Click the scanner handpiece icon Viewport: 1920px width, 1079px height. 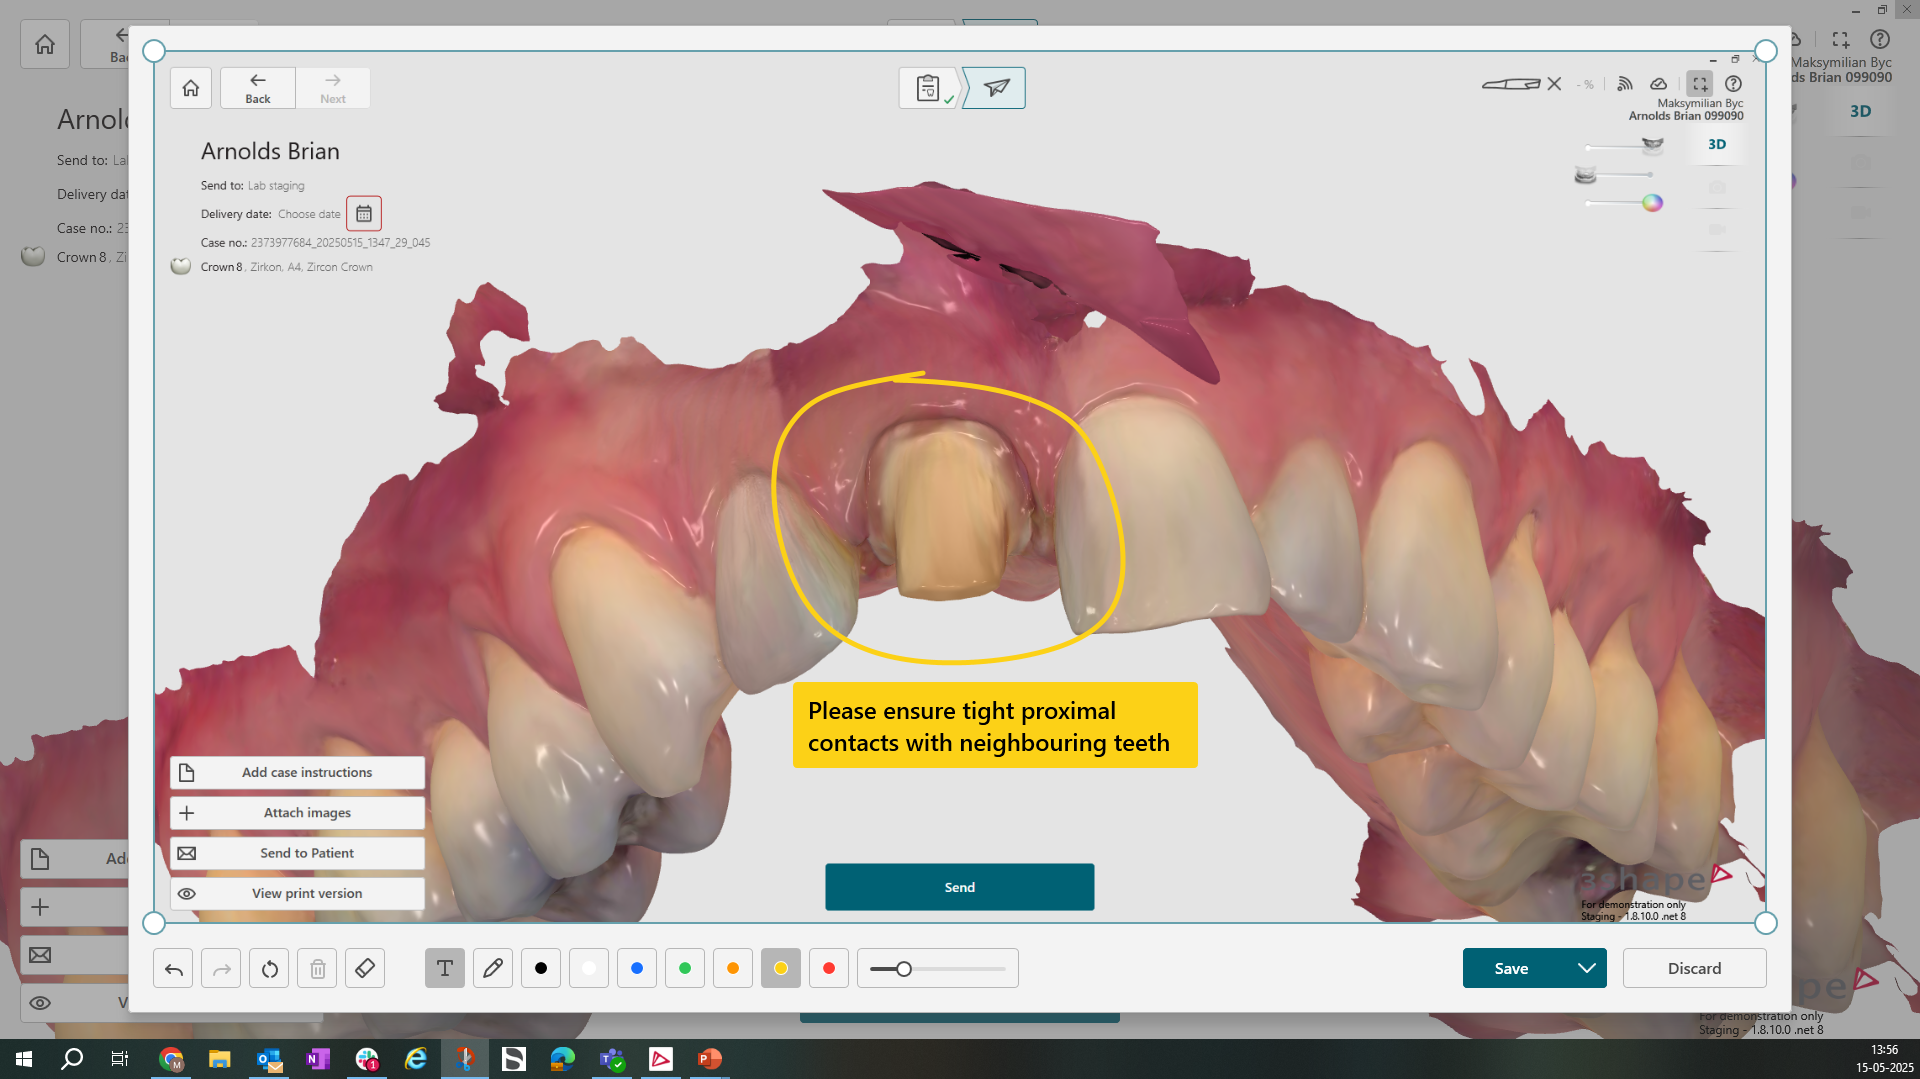[1511, 84]
